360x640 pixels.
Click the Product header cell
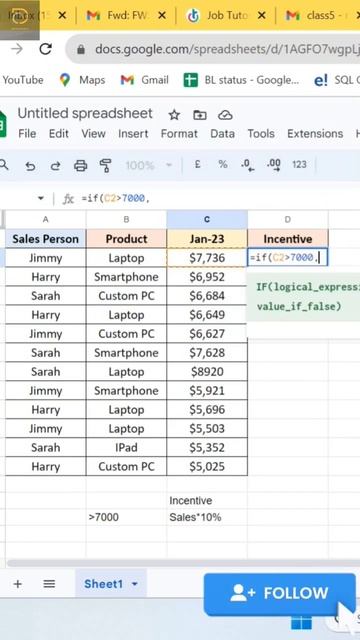coord(126,239)
